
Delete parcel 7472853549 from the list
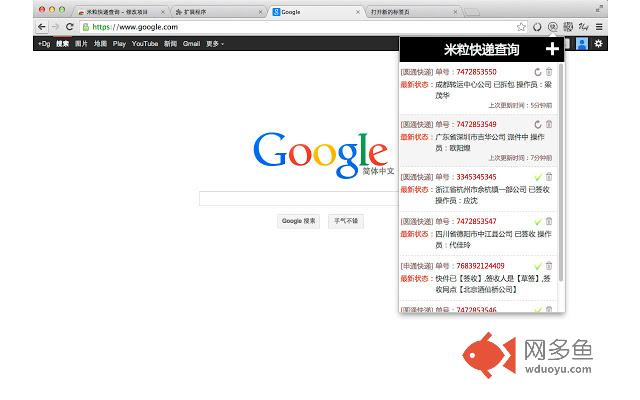[x=549, y=124]
